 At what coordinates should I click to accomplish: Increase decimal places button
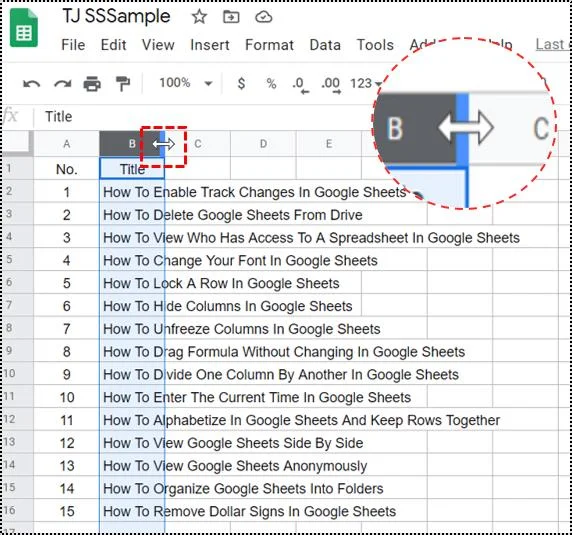(x=331, y=85)
